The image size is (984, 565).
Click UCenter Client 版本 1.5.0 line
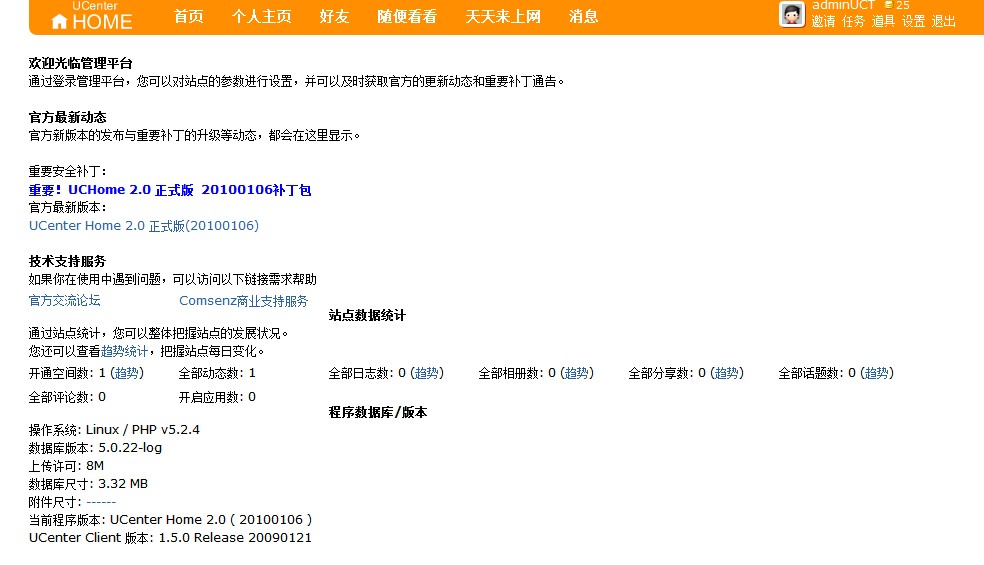(170, 538)
